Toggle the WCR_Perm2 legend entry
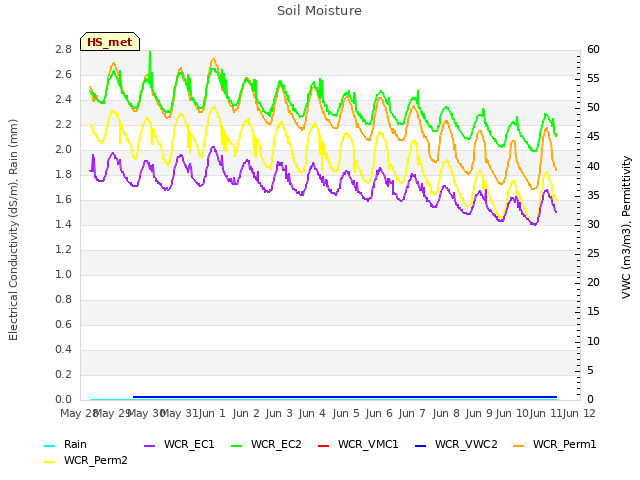640x480 pixels. click(x=86, y=461)
